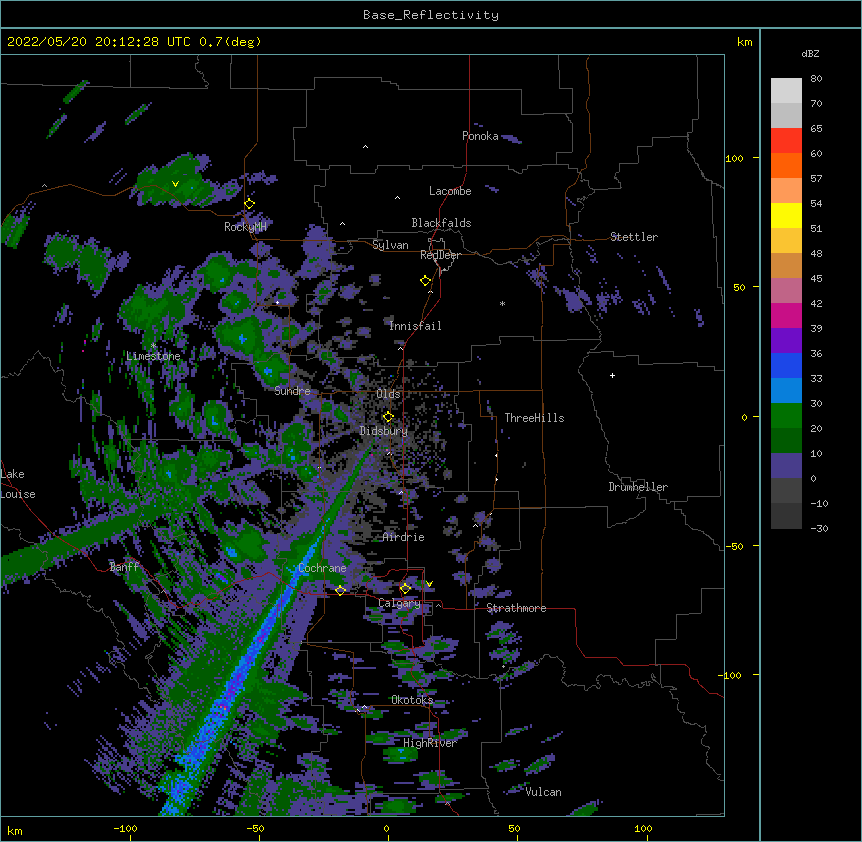862x842 pixels.
Task: Pick the red swatch between 65 and 60 dBZ
Action: click(786, 140)
